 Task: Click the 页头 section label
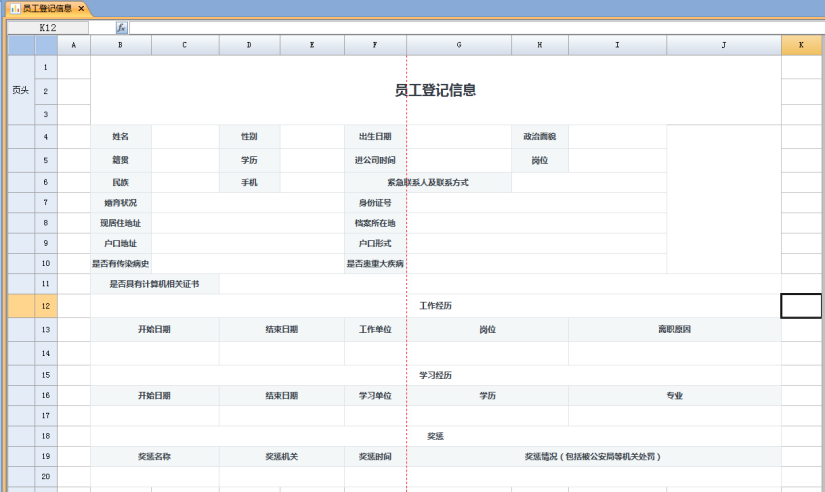coord(21,90)
